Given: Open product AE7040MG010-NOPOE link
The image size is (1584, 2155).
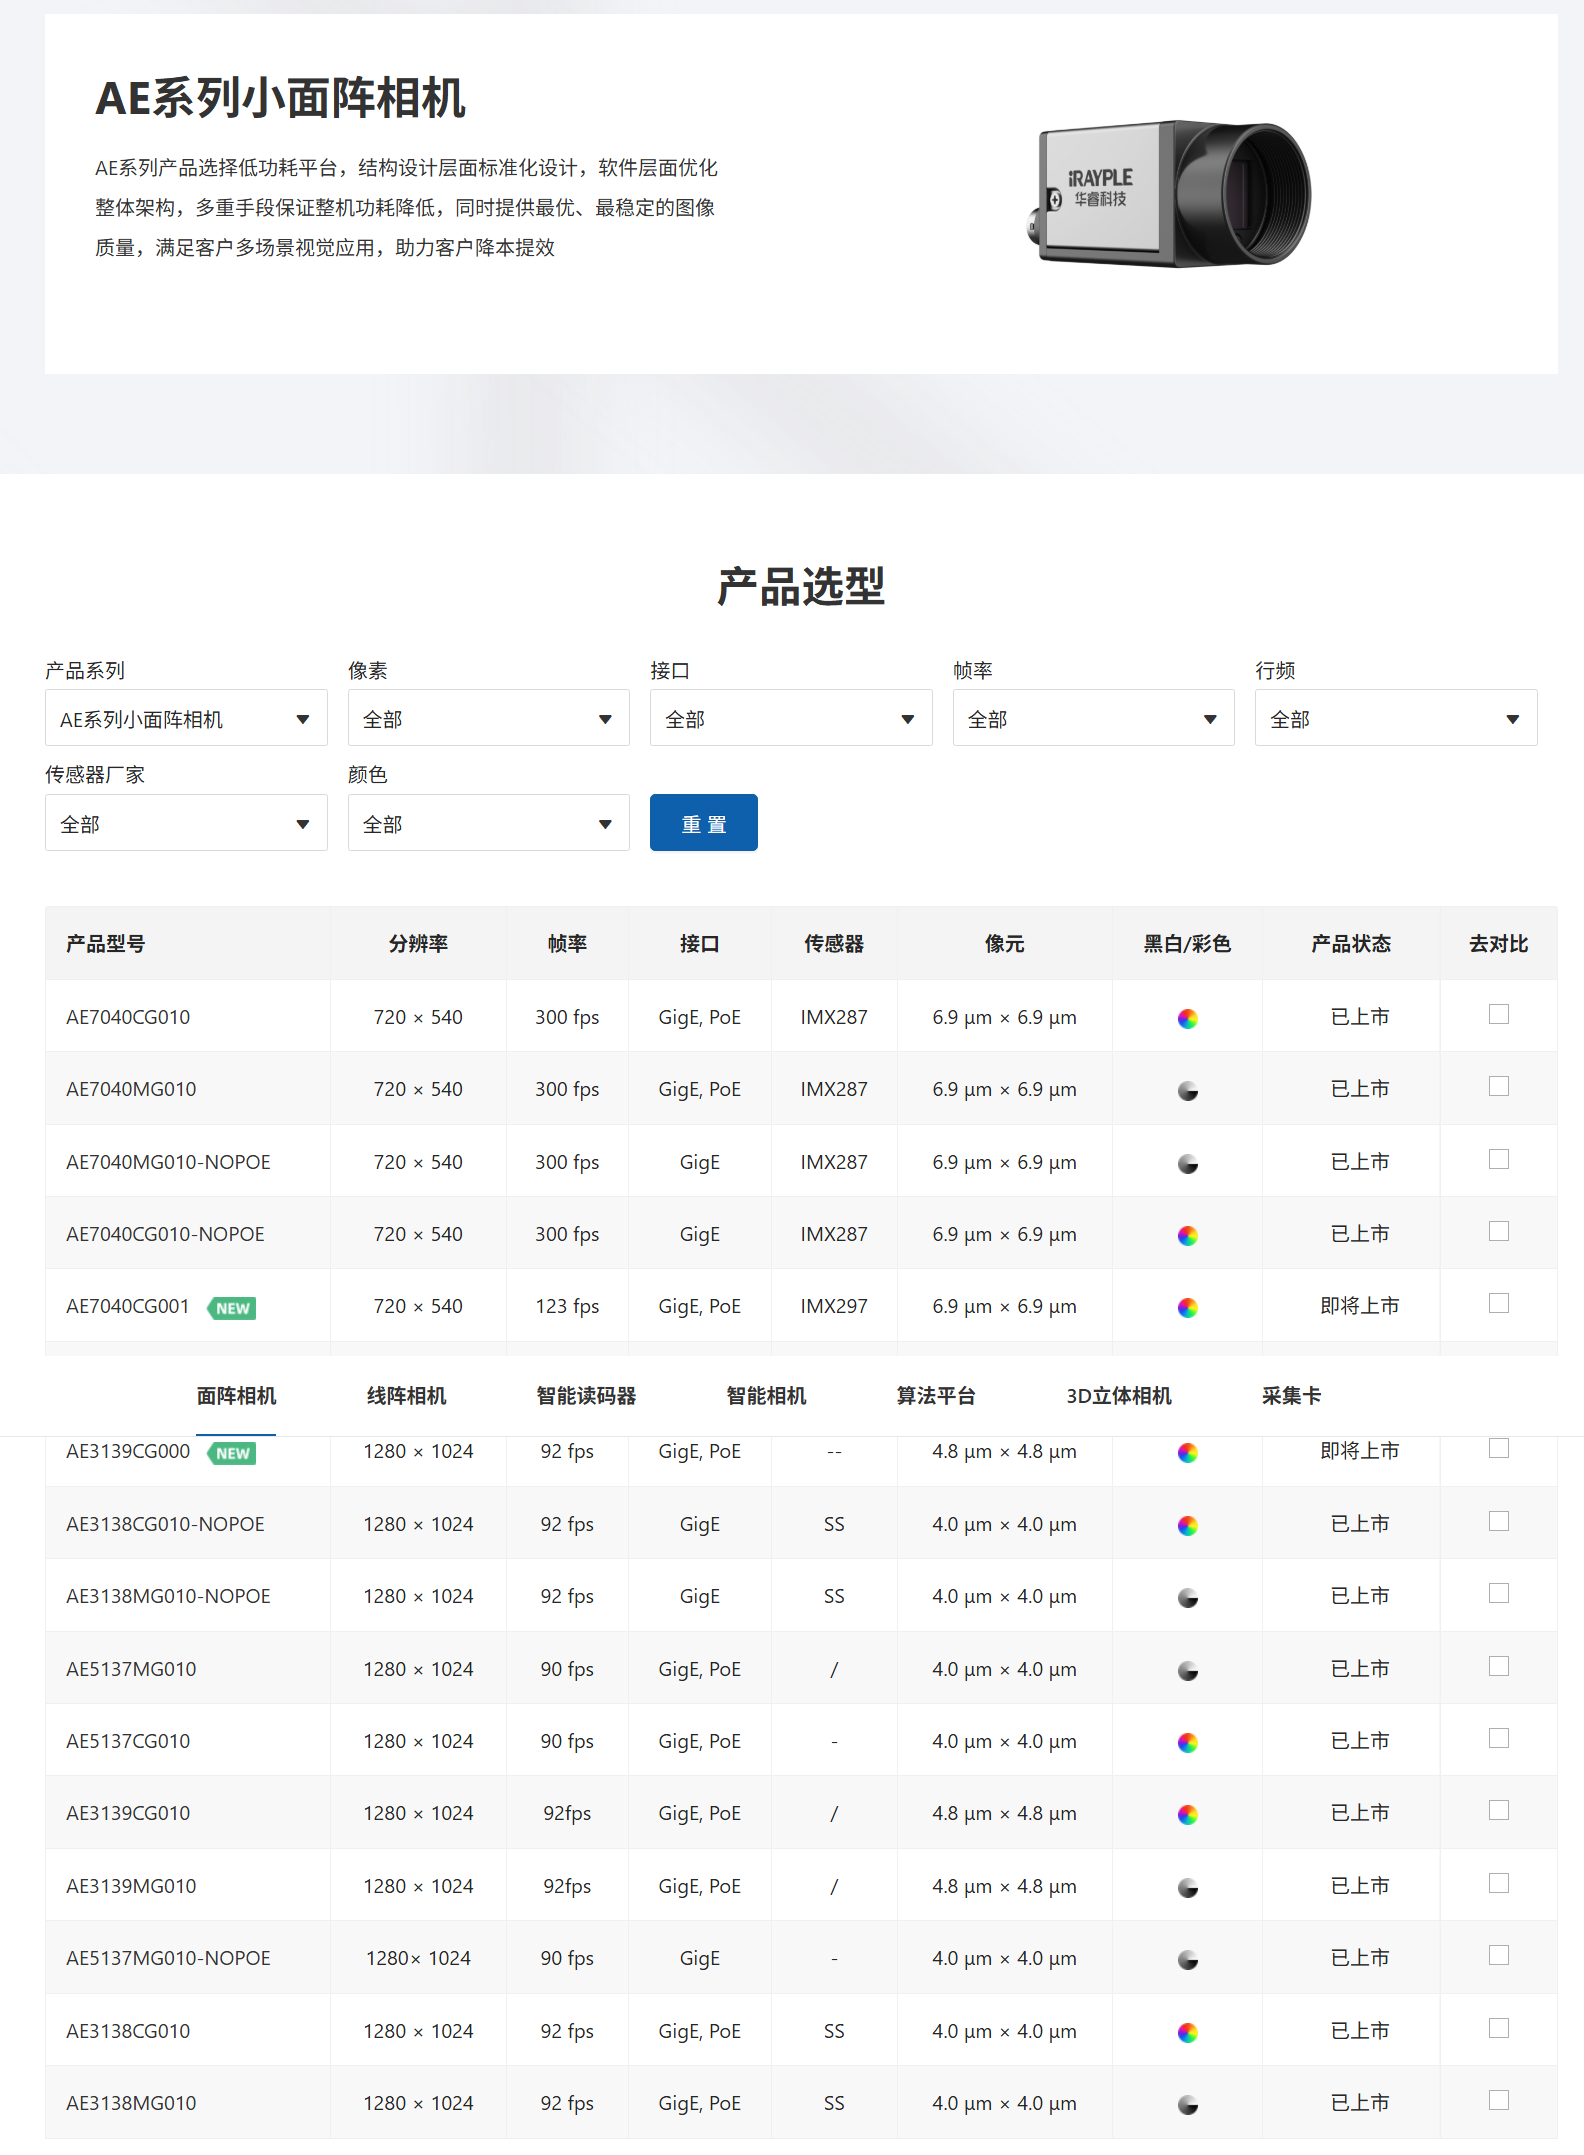Looking at the screenshot, I should click(x=168, y=1162).
